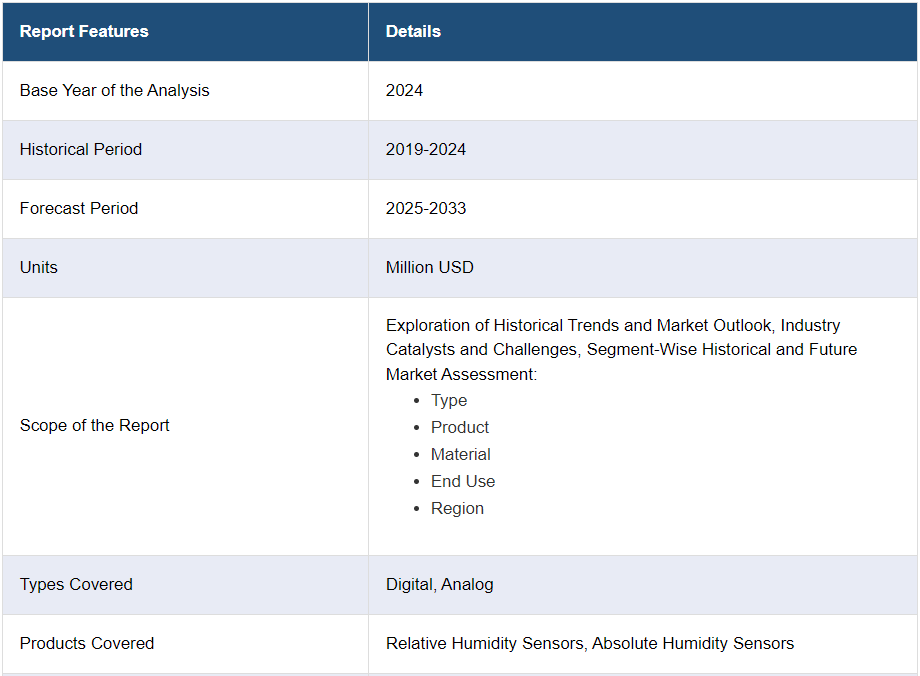Click the Product bullet item
Viewport: 920px width, 676px height.
click(x=460, y=427)
